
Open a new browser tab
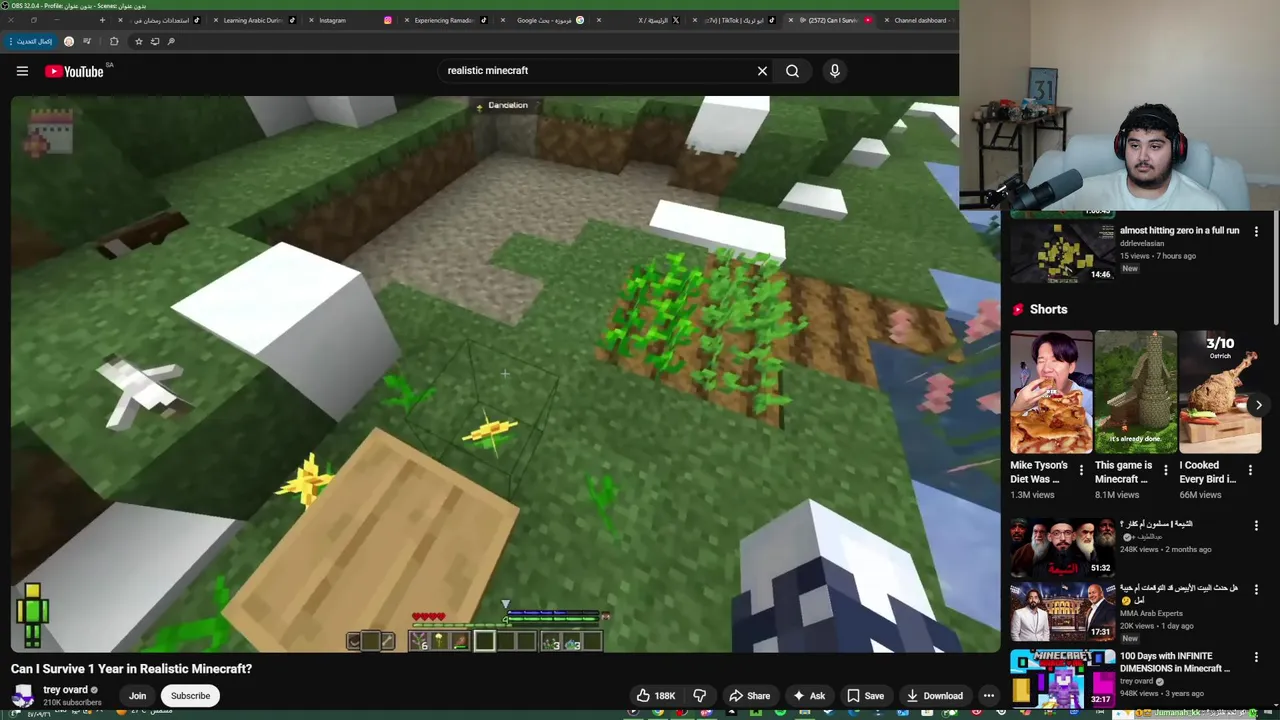(x=102, y=20)
